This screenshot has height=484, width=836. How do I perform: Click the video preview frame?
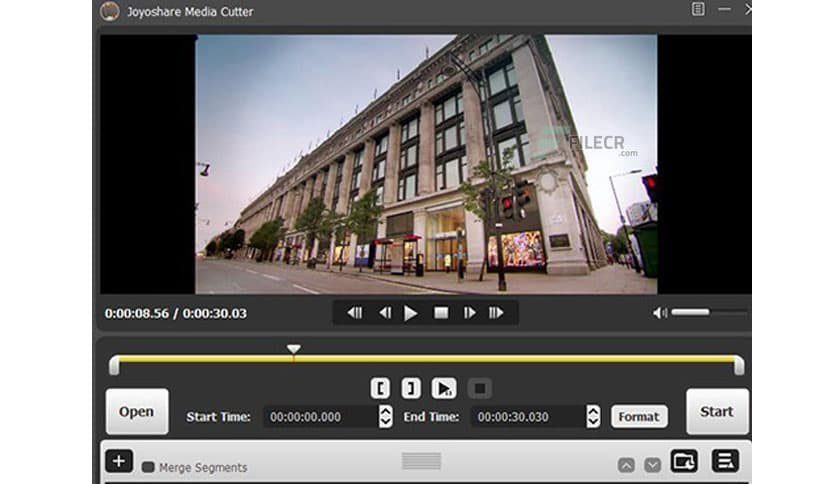point(426,164)
